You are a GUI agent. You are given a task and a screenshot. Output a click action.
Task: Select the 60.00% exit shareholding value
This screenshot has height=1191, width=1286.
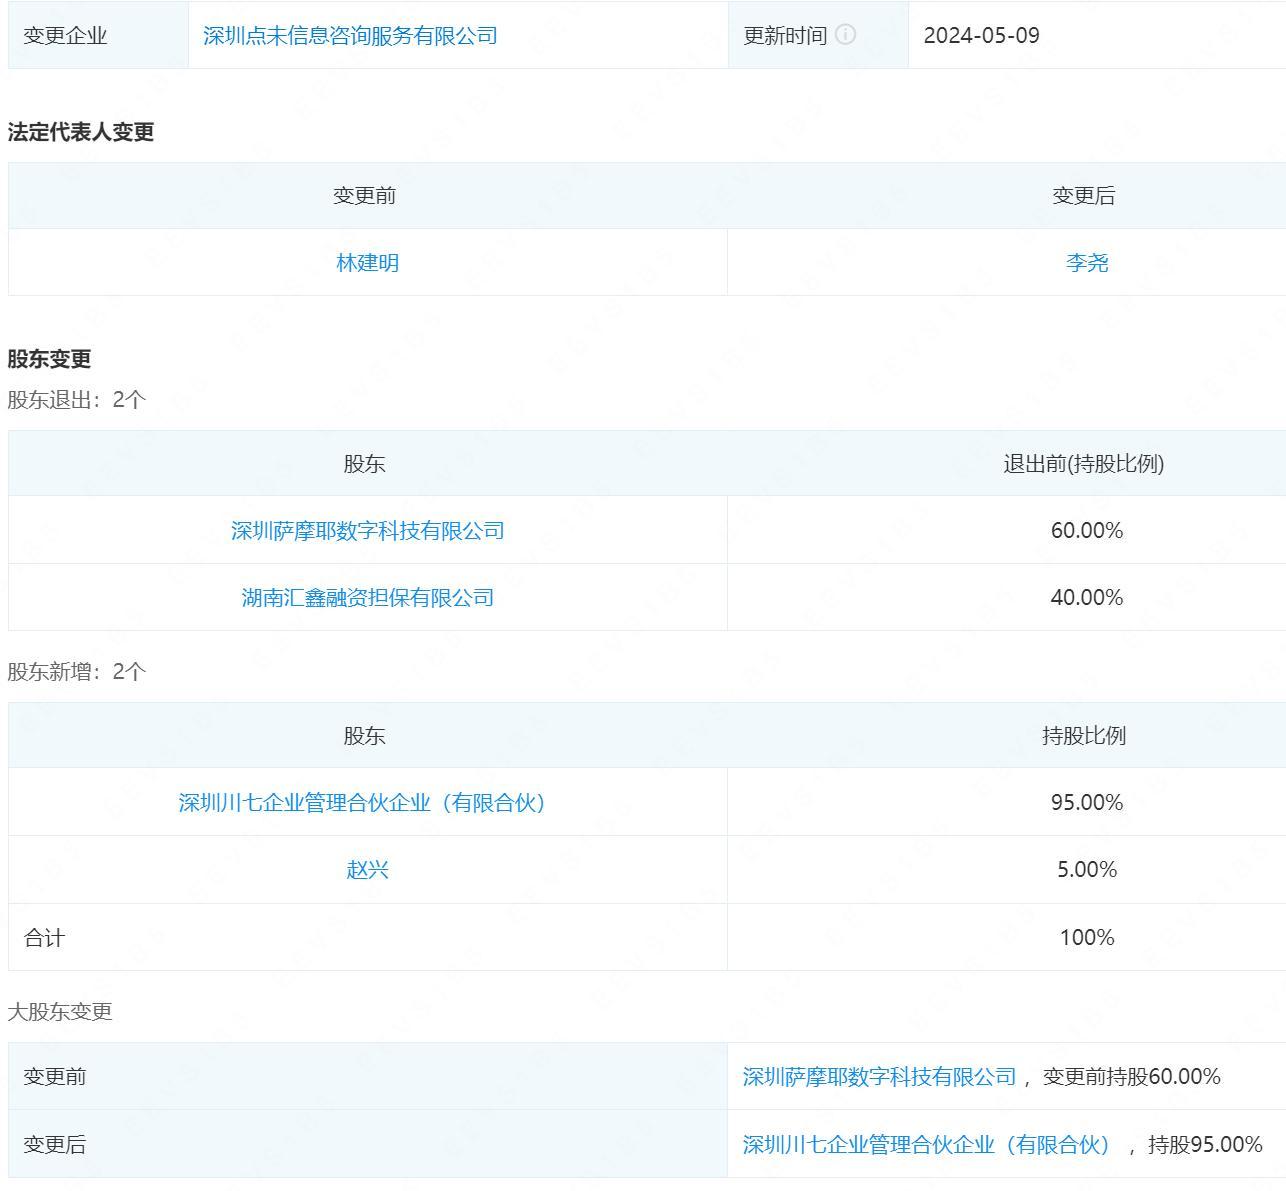1087,531
